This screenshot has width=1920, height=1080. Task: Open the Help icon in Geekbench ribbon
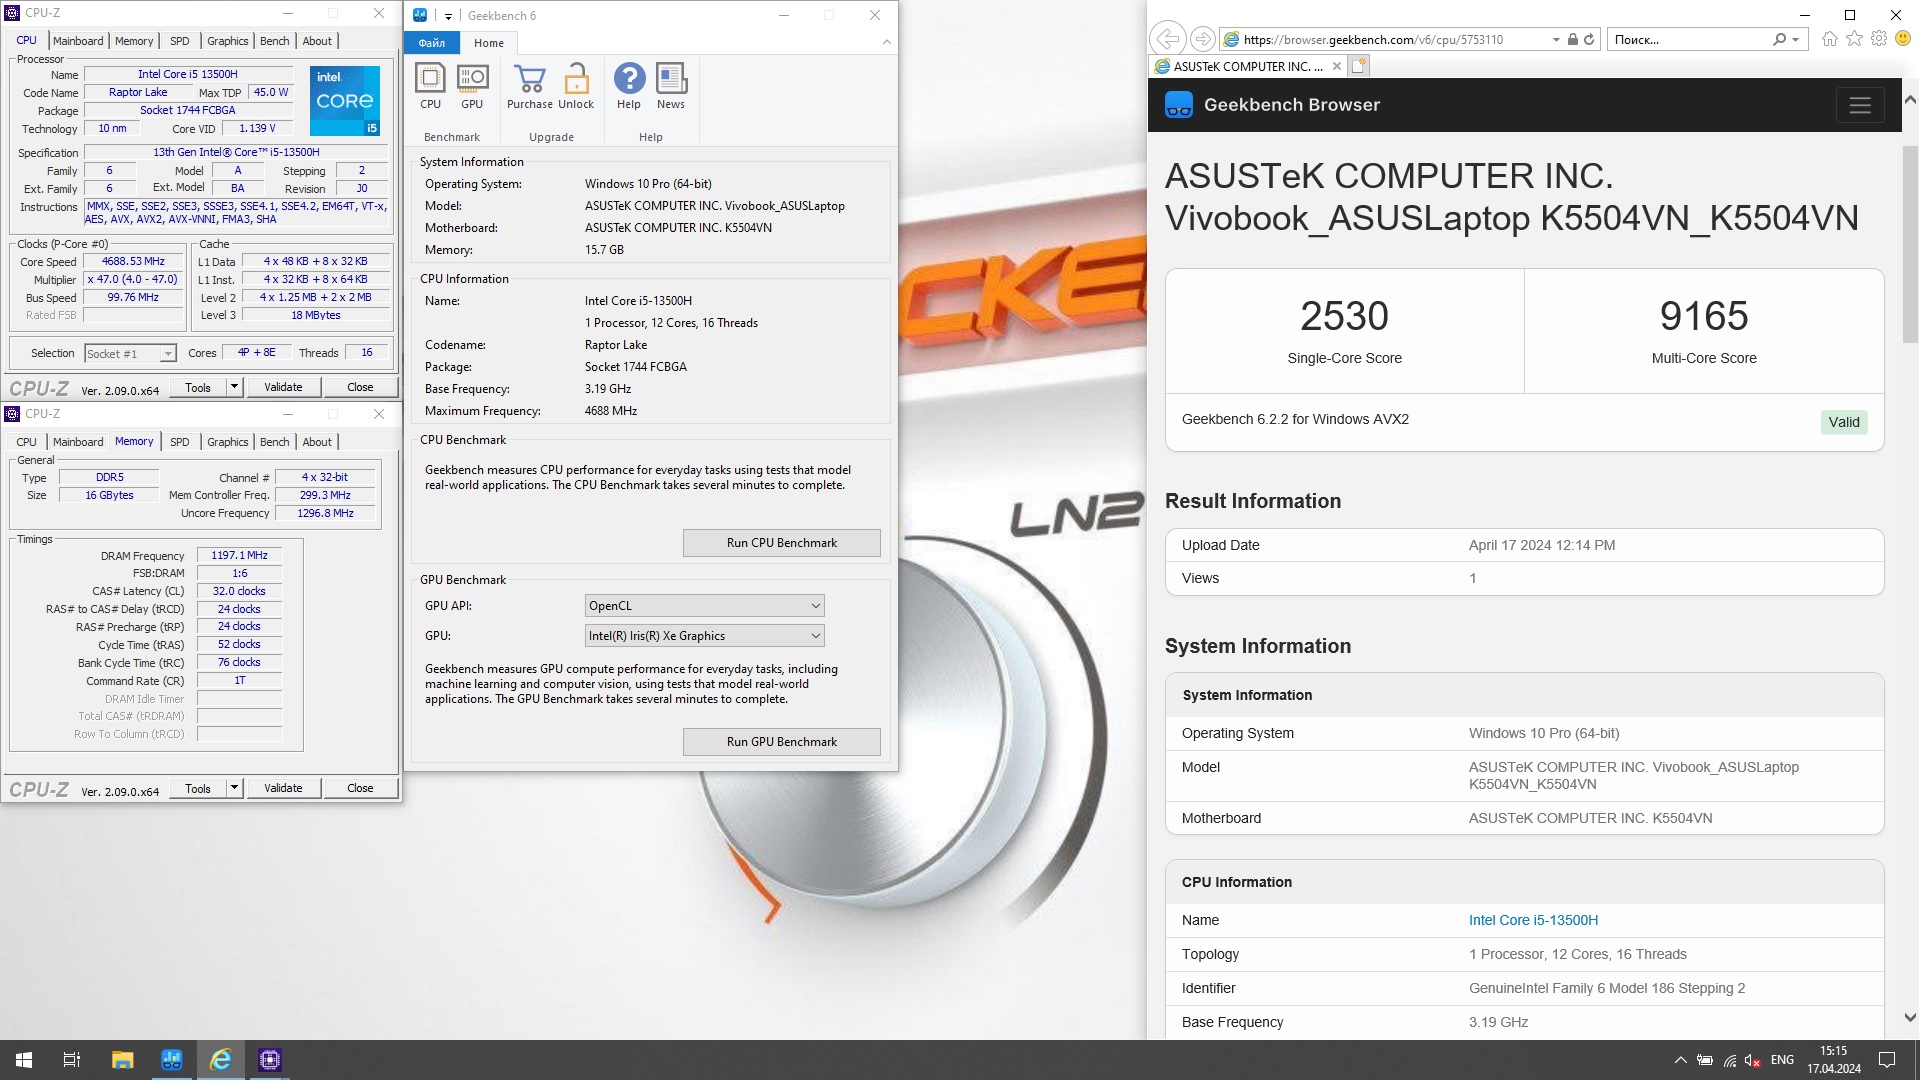click(x=629, y=86)
